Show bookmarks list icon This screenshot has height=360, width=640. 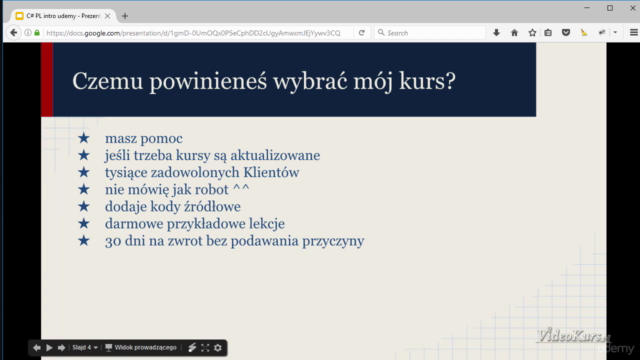coord(548,33)
